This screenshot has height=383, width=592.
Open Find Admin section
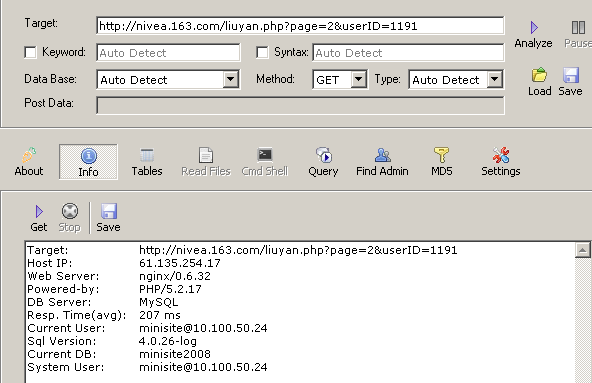pyautogui.click(x=382, y=162)
